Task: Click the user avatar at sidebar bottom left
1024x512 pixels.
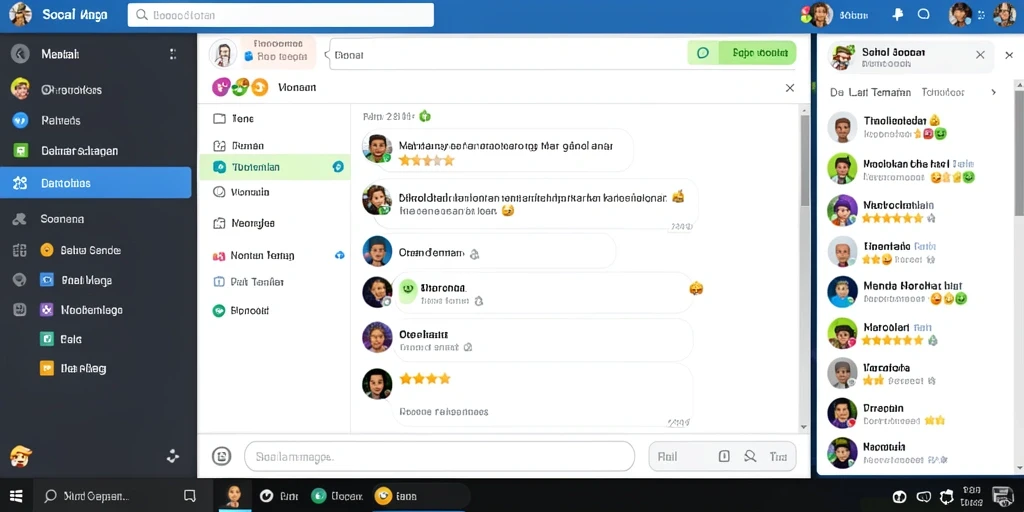Action: tap(20, 456)
